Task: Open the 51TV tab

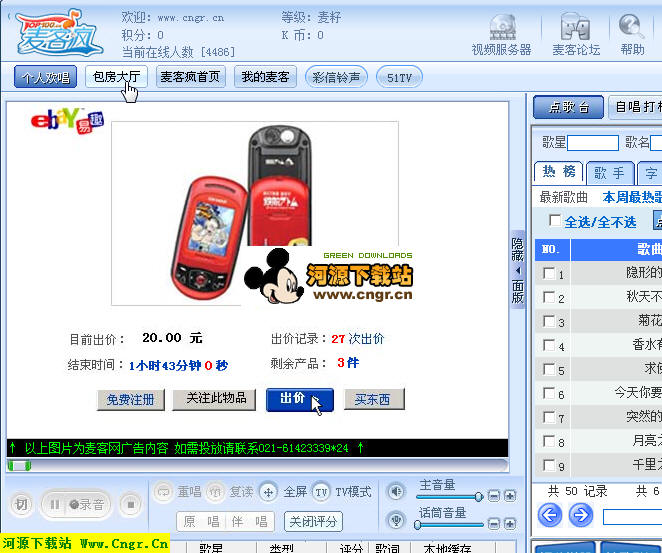Action: point(399,77)
